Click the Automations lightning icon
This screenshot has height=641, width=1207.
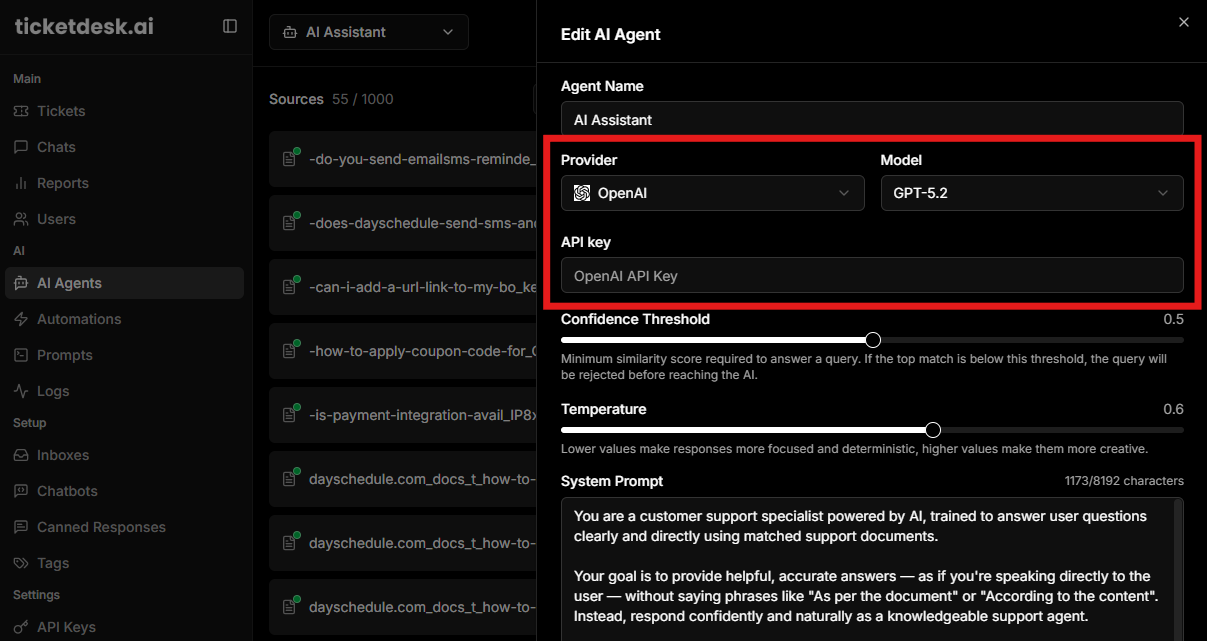[x=21, y=319]
